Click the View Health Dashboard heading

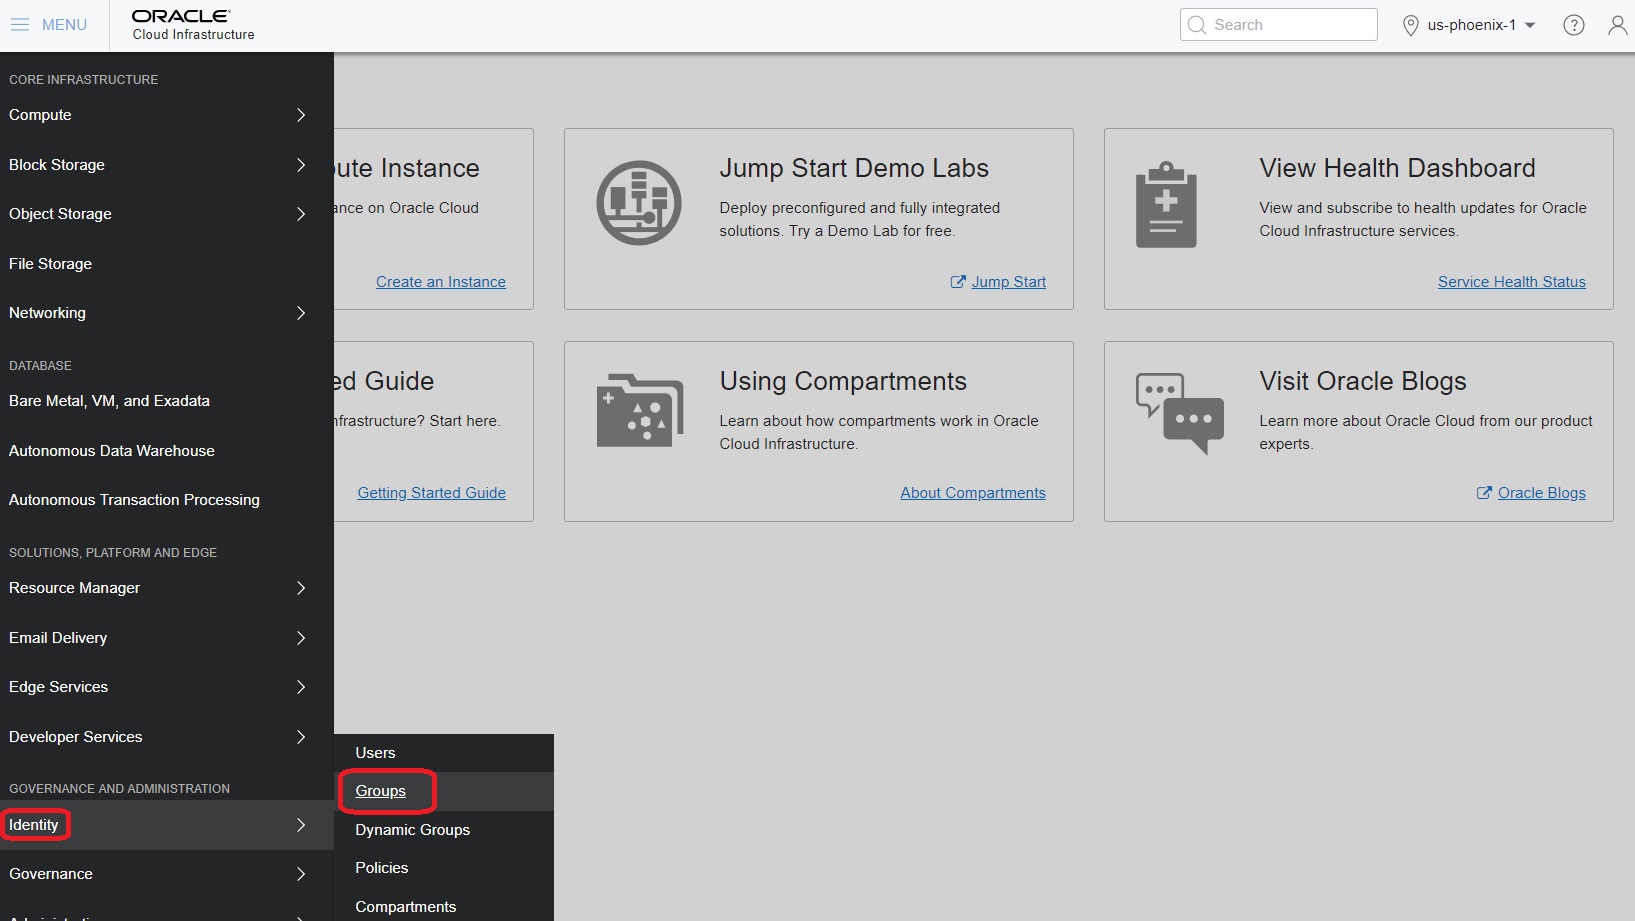tap(1397, 168)
